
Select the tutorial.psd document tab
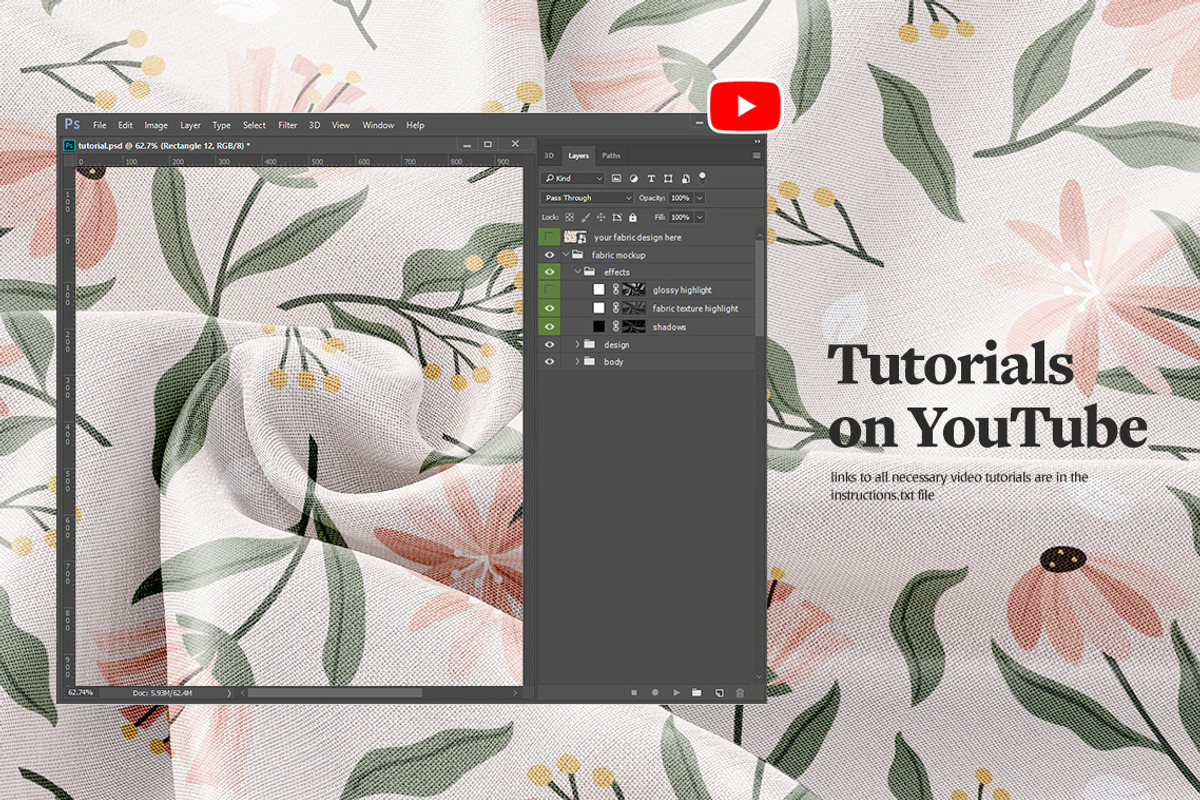[157, 145]
